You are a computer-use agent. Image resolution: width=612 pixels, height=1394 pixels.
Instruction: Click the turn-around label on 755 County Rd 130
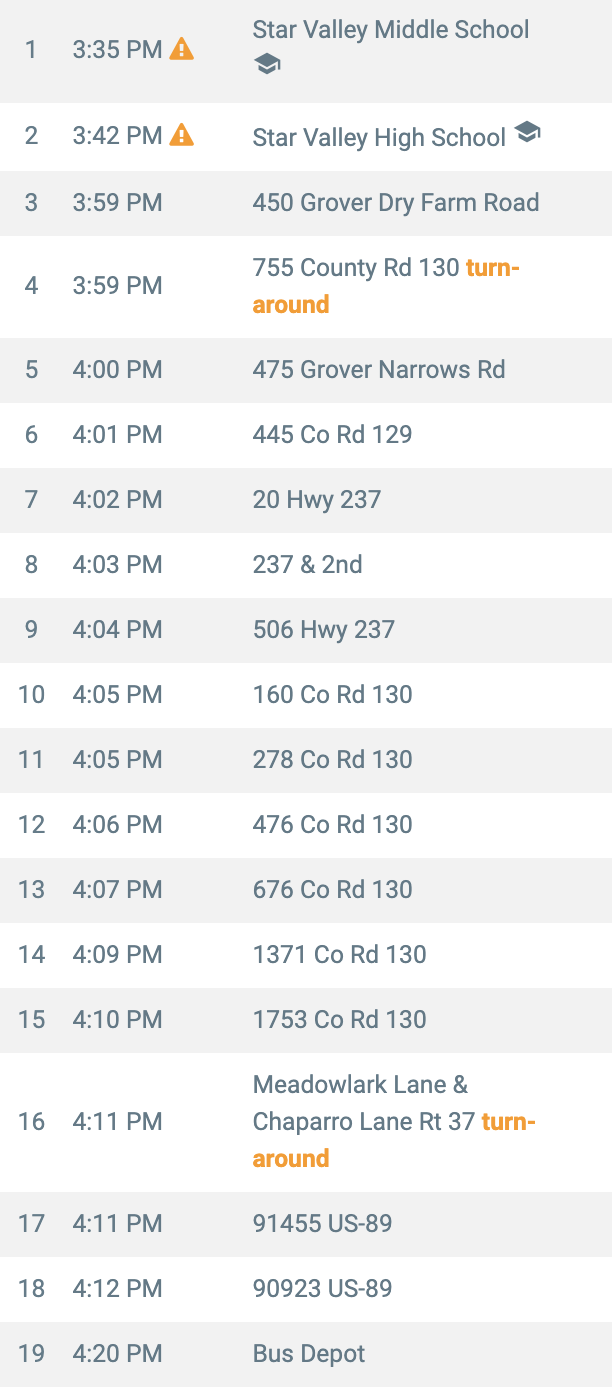coord(386,286)
